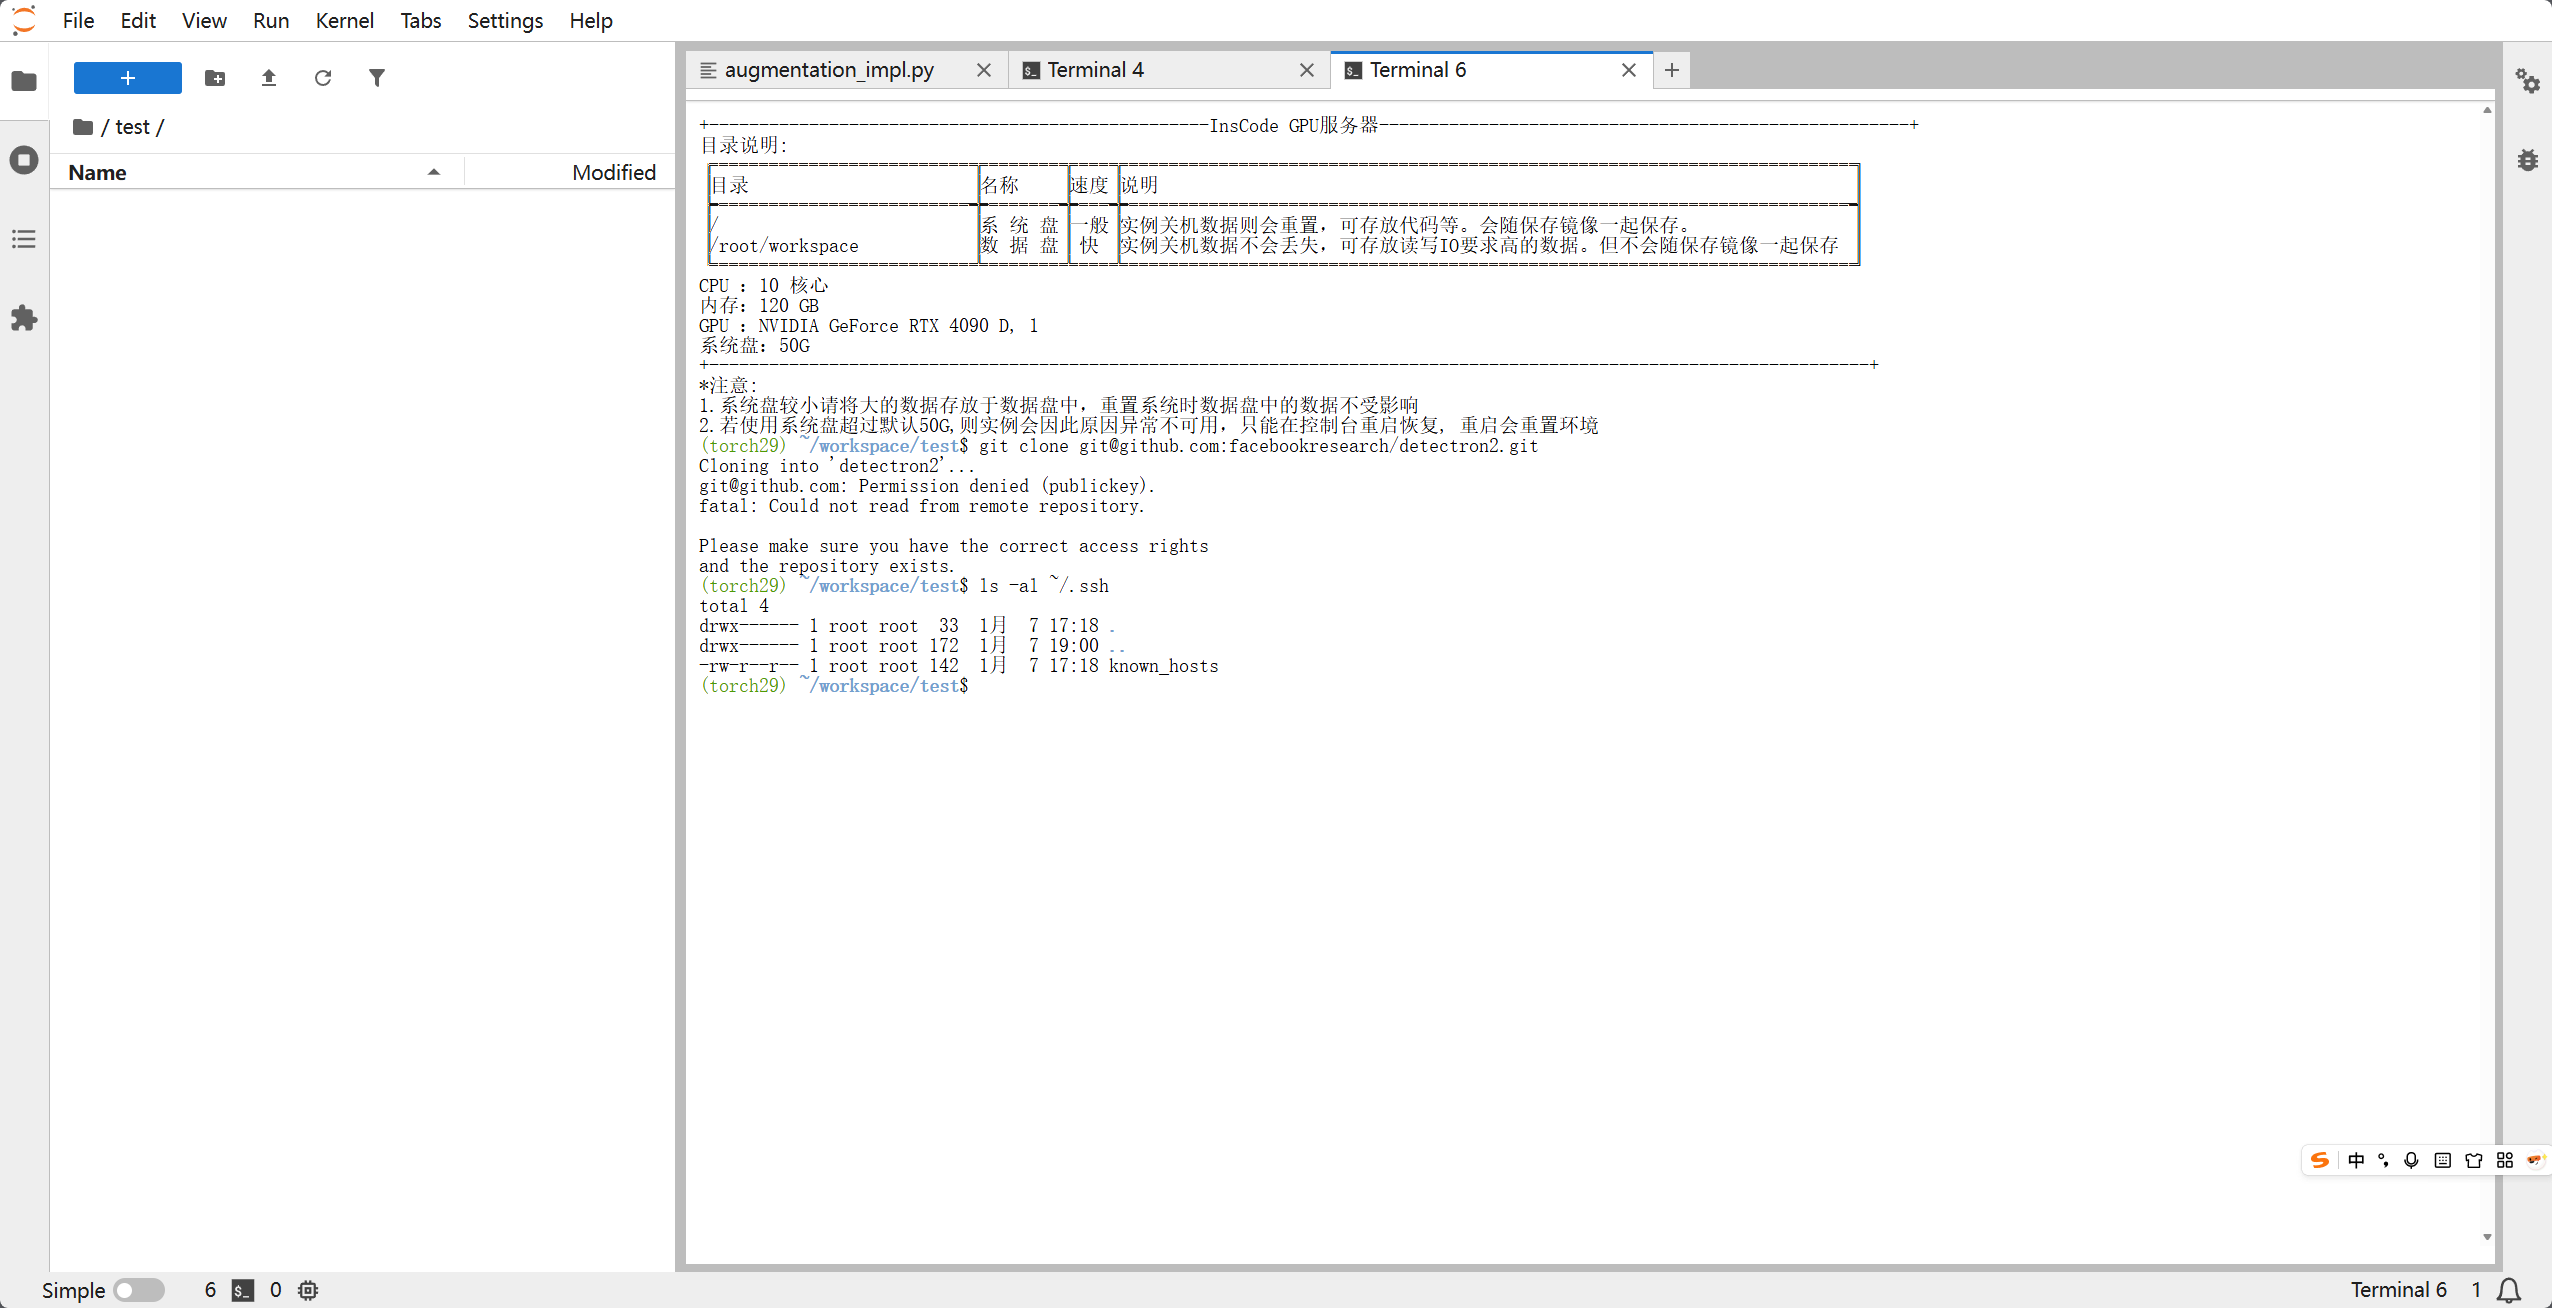
Task: Navigate to root folder in breadcrumb
Action: point(84,127)
